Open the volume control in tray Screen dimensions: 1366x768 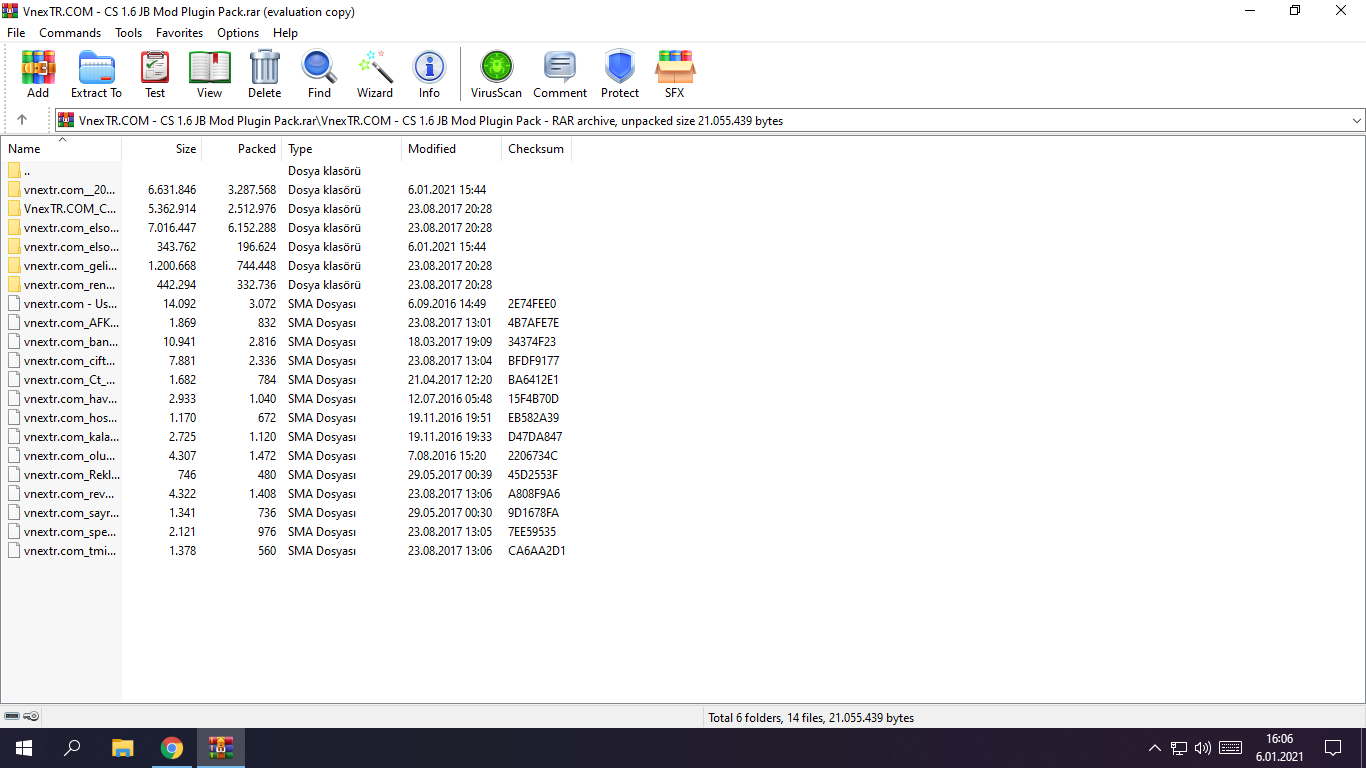[x=1202, y=748]
